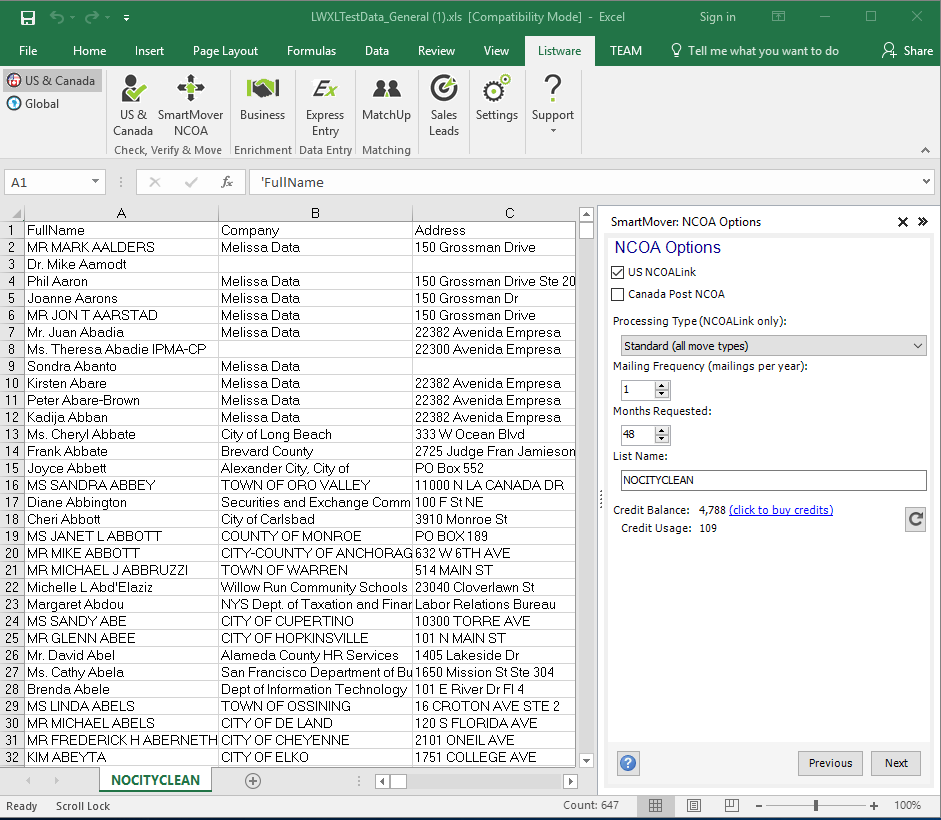Open the Page Layout tab
The height and width of the screenshot is (820, 941).
pos(225,51)
